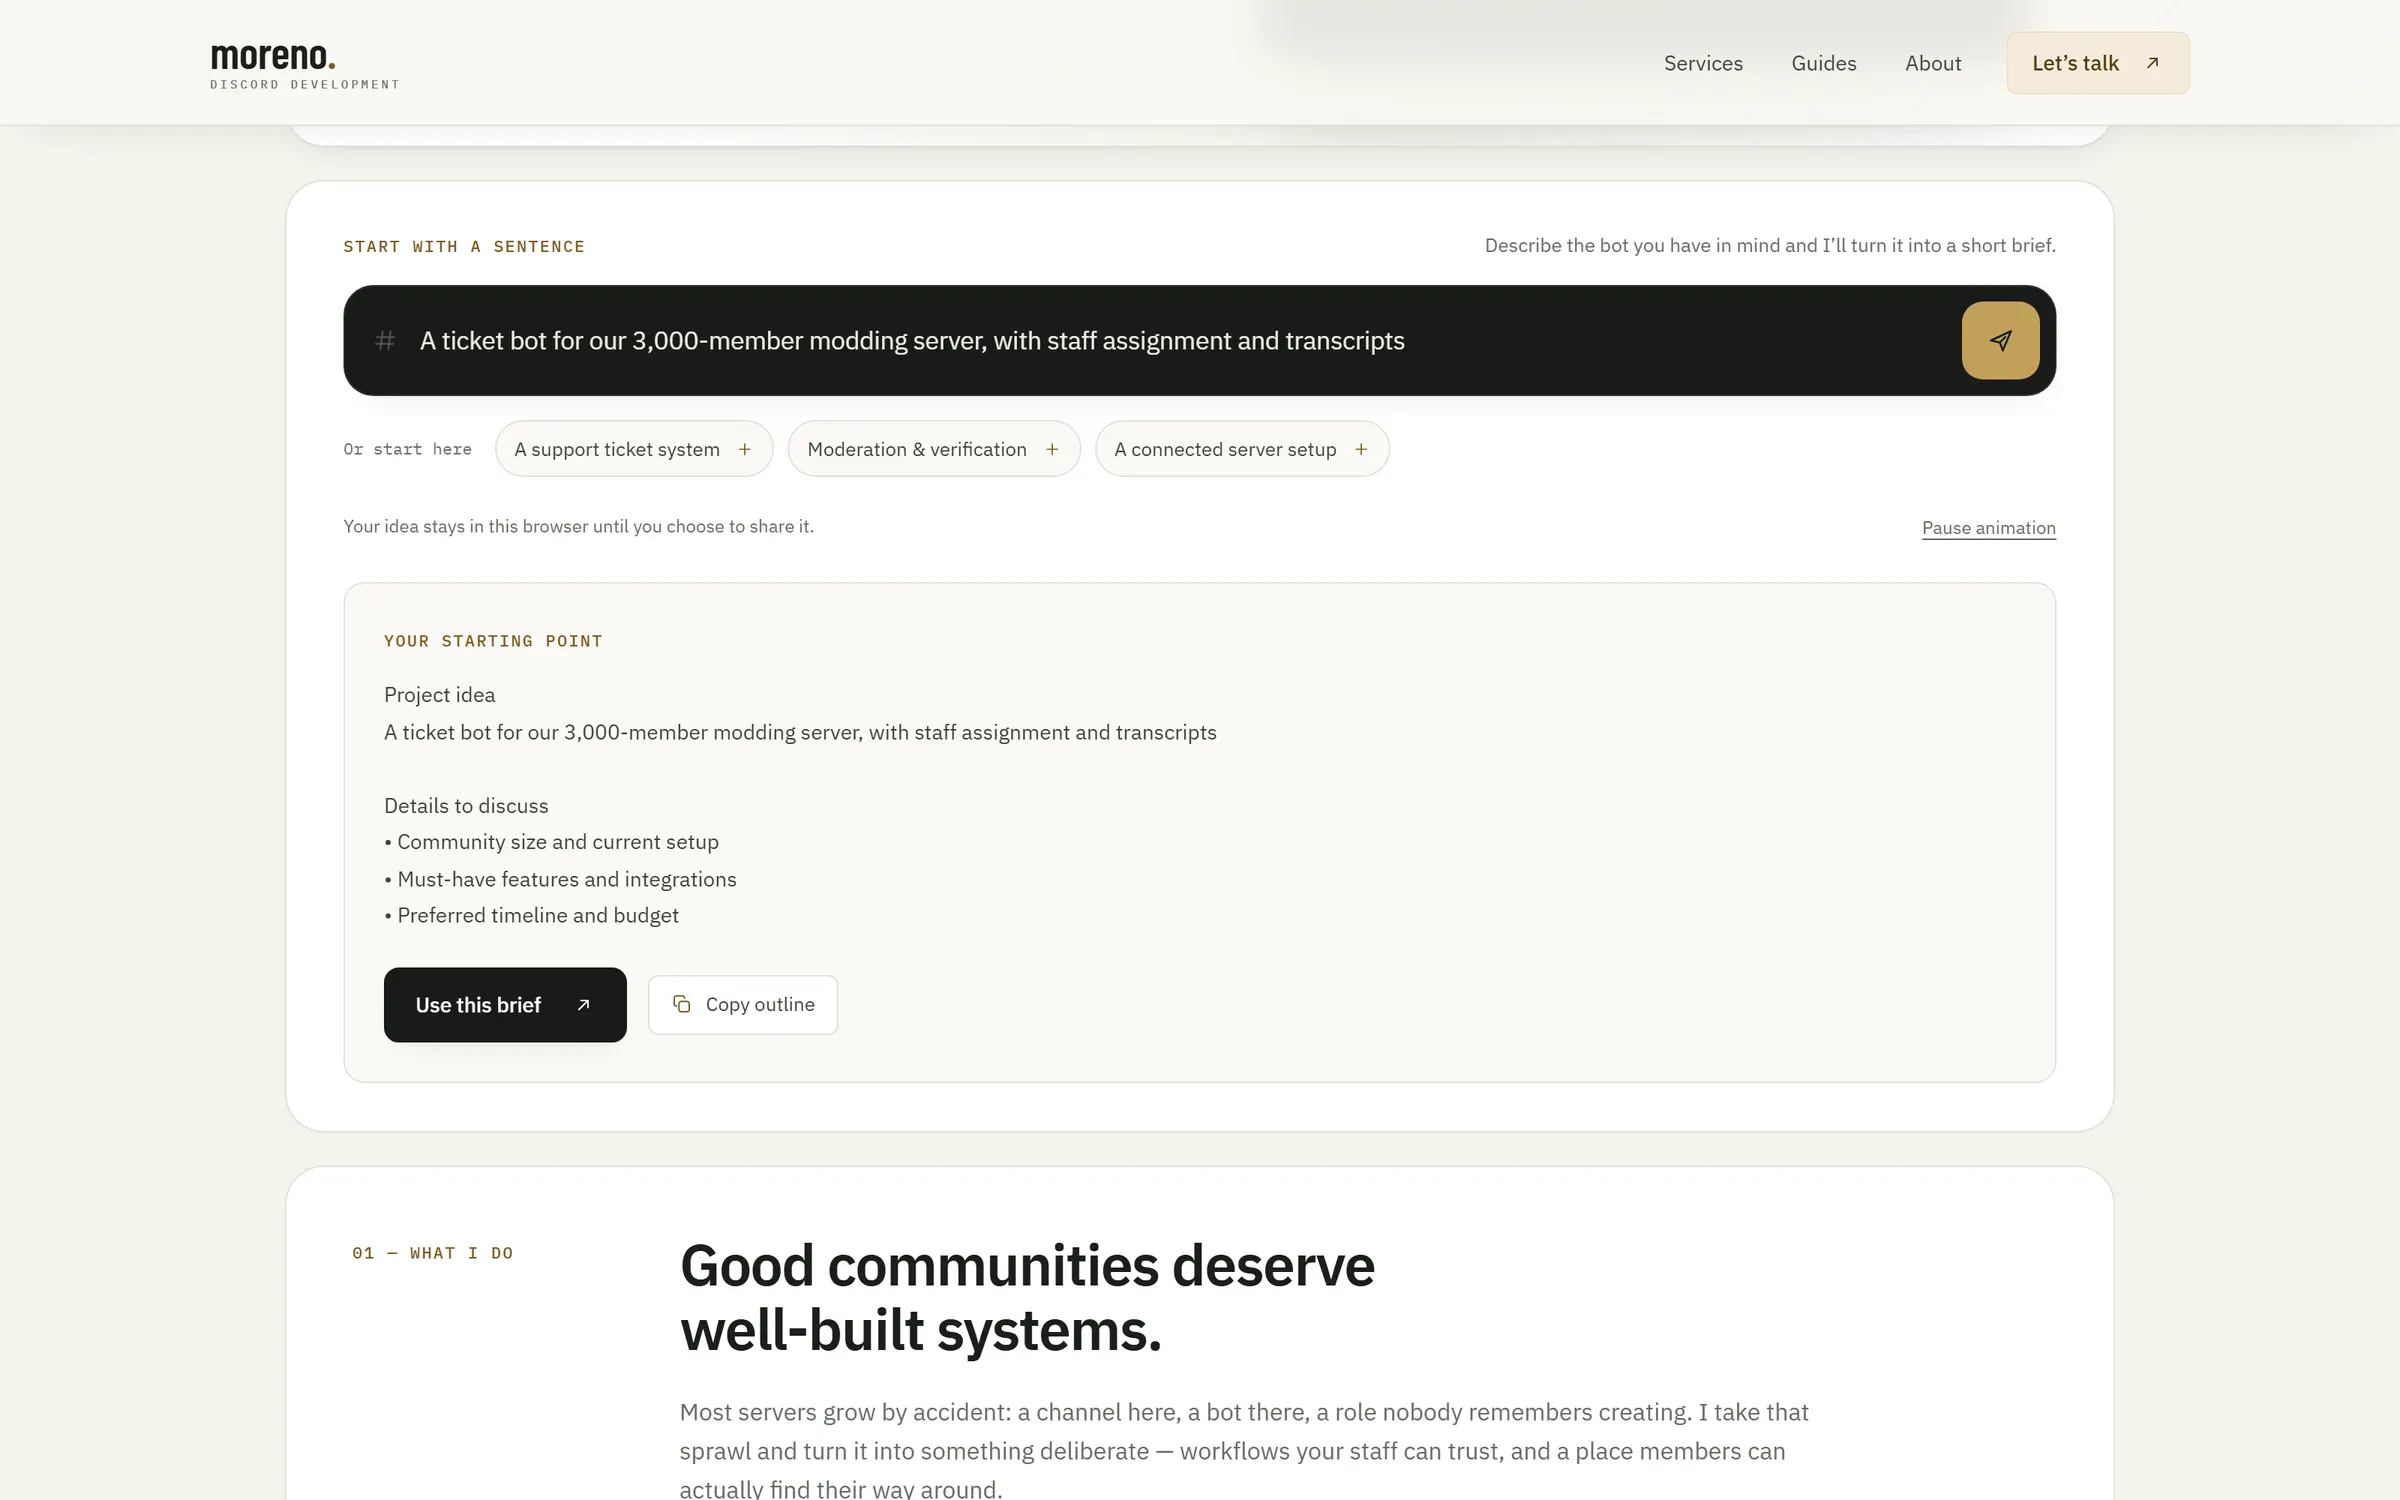Click 'Preferred timeline and budget' bullet
This screenshot has height=1500, width=2400.
531,915
